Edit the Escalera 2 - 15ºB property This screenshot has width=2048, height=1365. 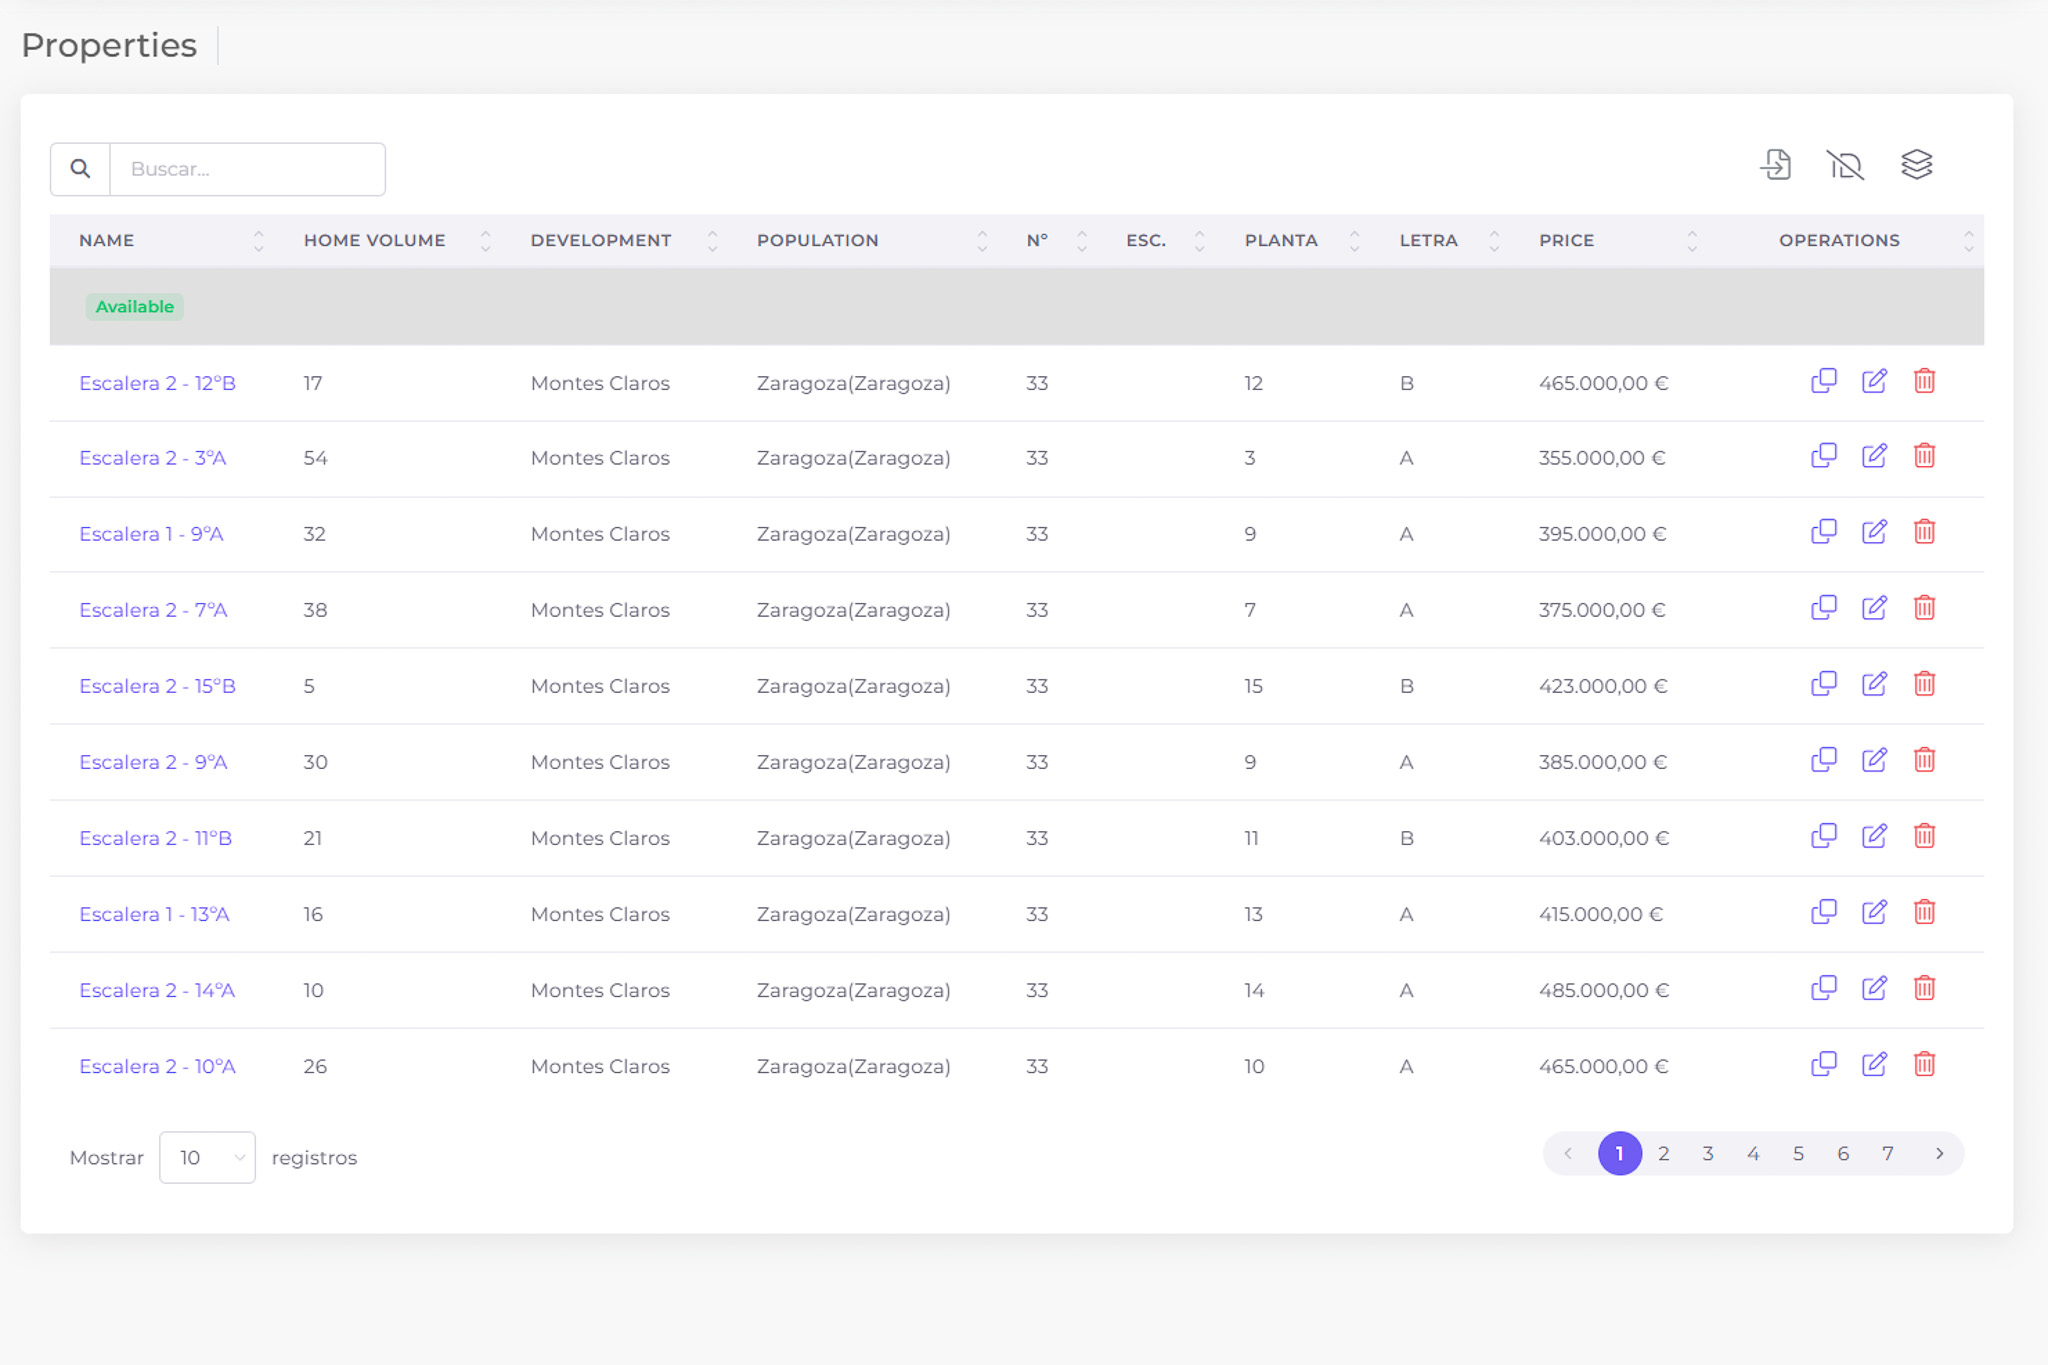1874,684
